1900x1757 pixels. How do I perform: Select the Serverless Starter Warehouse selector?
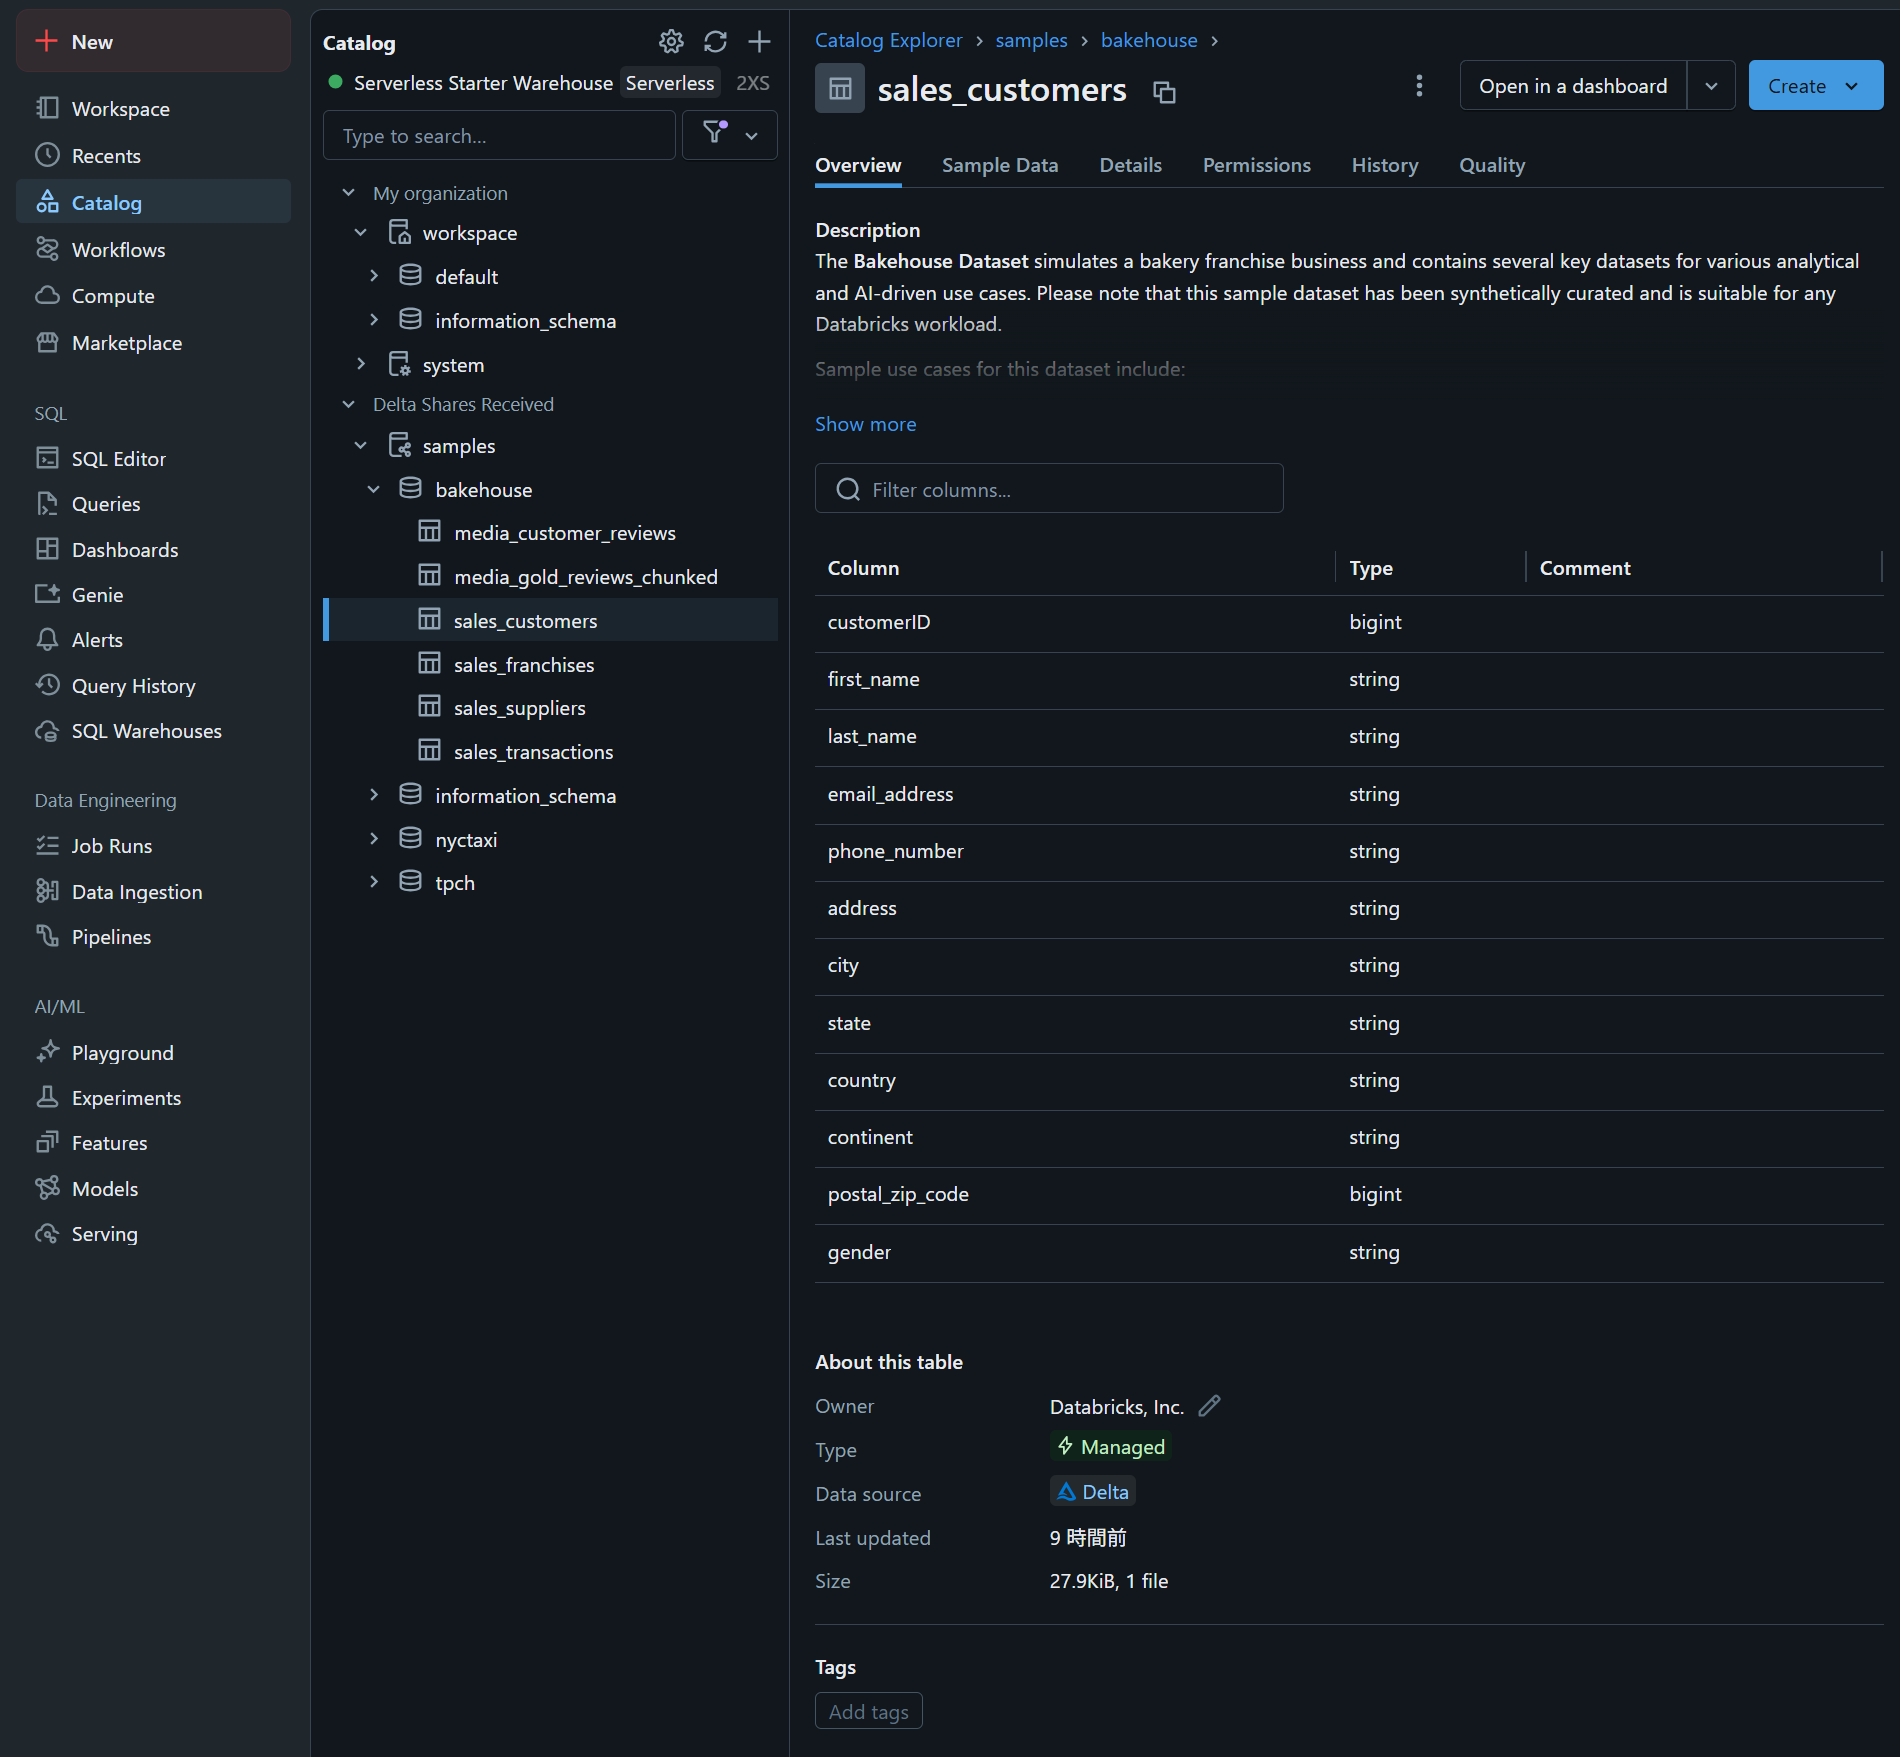click(x=549, y=83)
